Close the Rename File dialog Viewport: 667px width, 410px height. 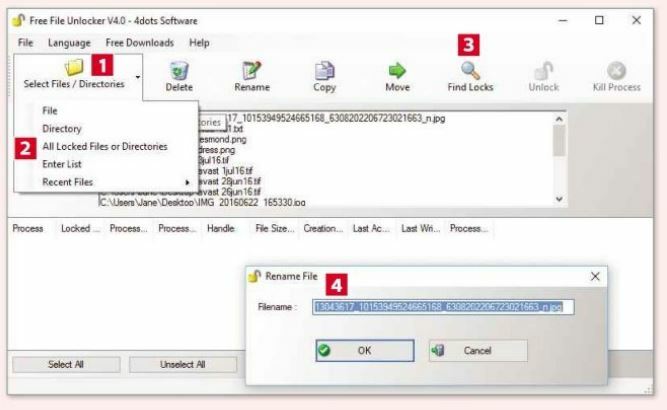point(595,276)
